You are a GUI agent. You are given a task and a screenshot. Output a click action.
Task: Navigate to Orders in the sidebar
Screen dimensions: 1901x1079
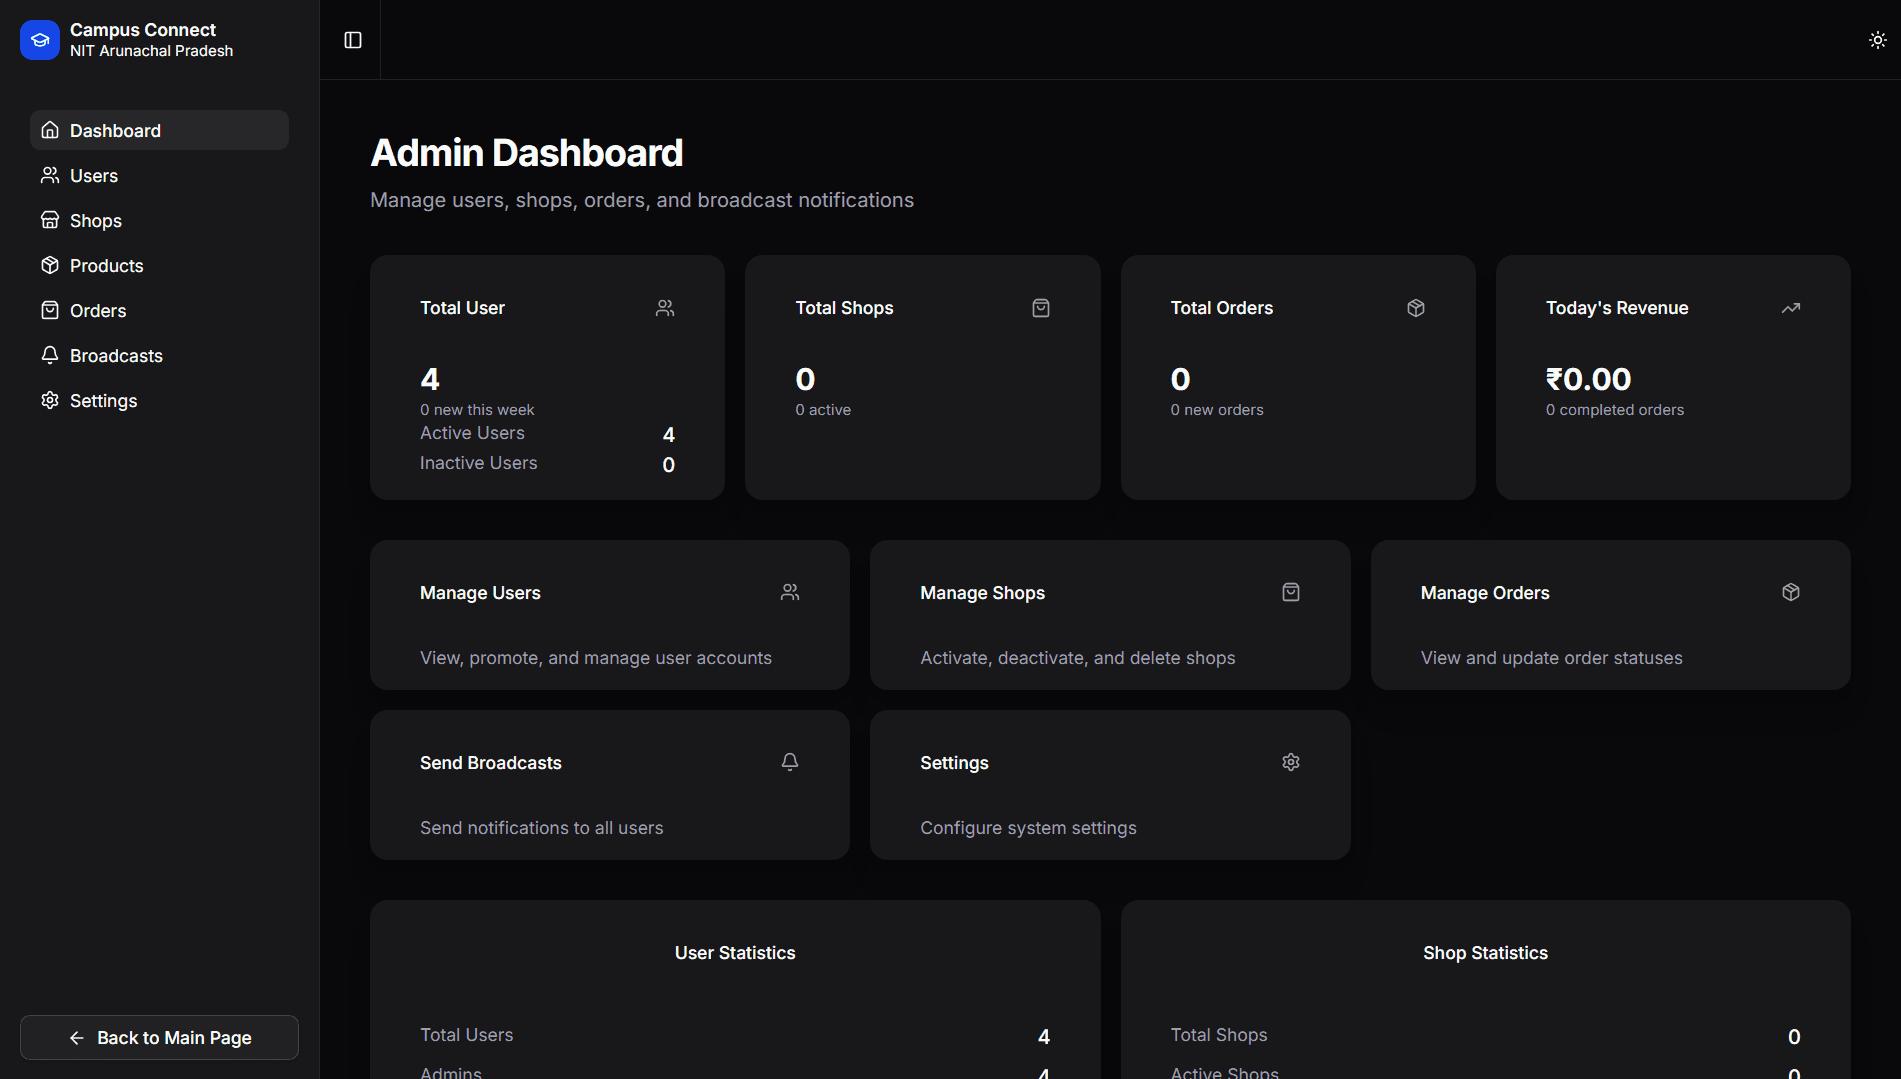coord(97,311)
